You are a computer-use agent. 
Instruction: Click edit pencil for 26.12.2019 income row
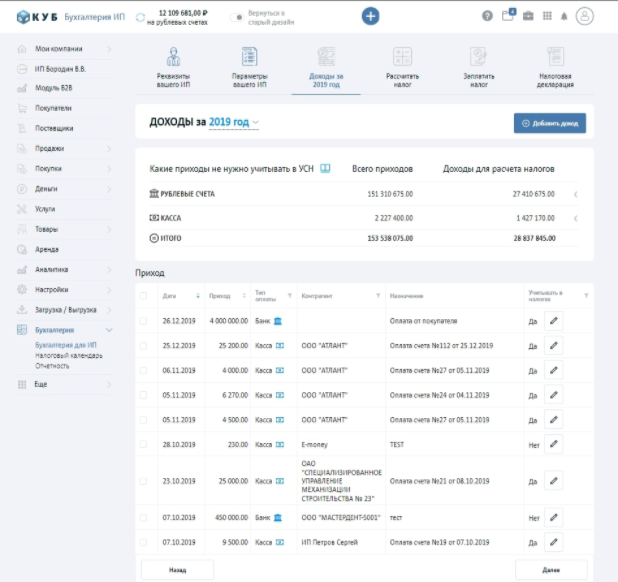click(x=553, y=321)
